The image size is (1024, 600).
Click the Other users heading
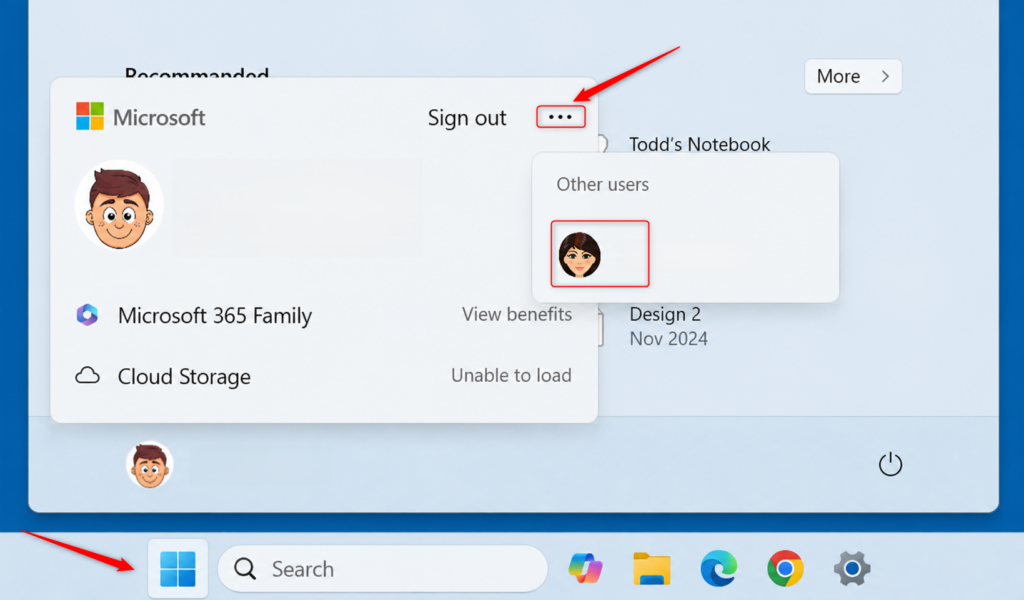tap(602, 185)
